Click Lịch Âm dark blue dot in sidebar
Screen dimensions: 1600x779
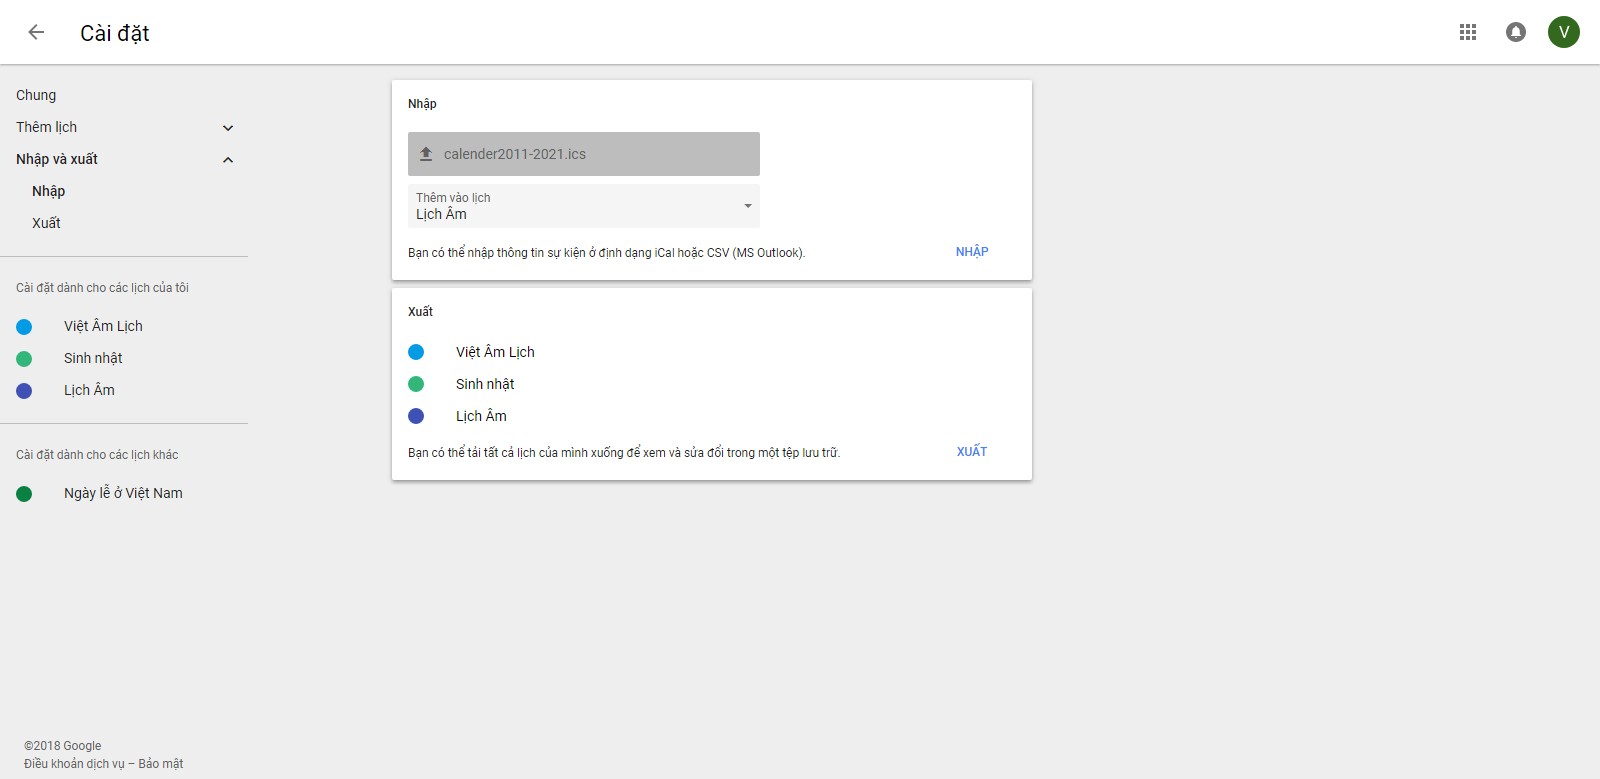coord(24,391)
